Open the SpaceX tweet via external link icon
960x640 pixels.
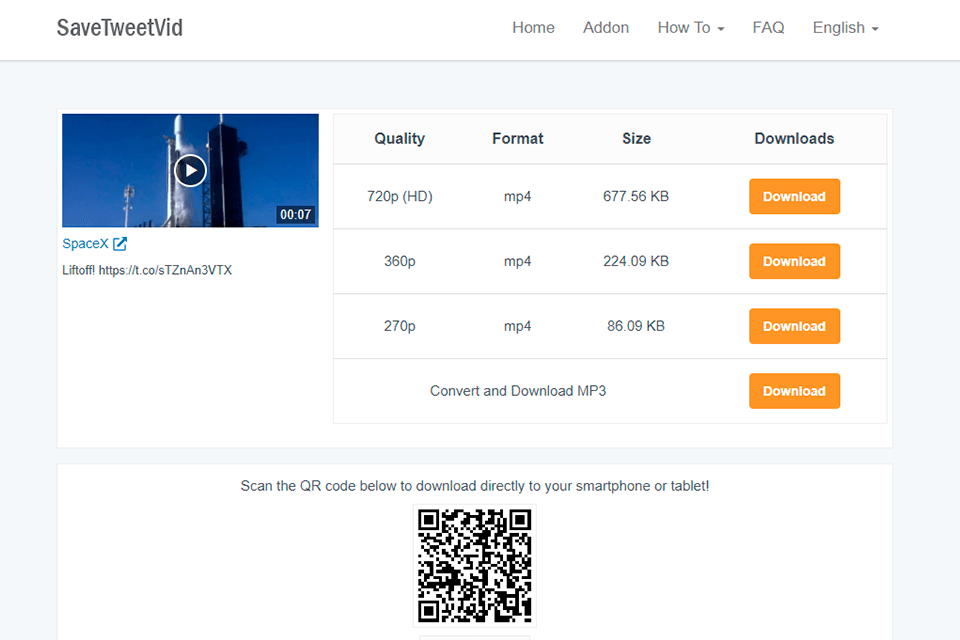[x=118, y=243]
